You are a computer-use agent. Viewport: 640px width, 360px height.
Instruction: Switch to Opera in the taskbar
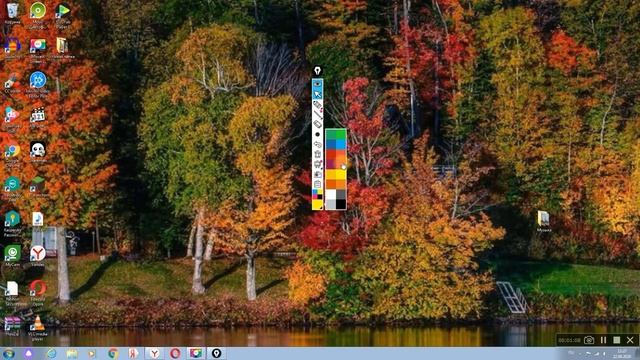175,353
